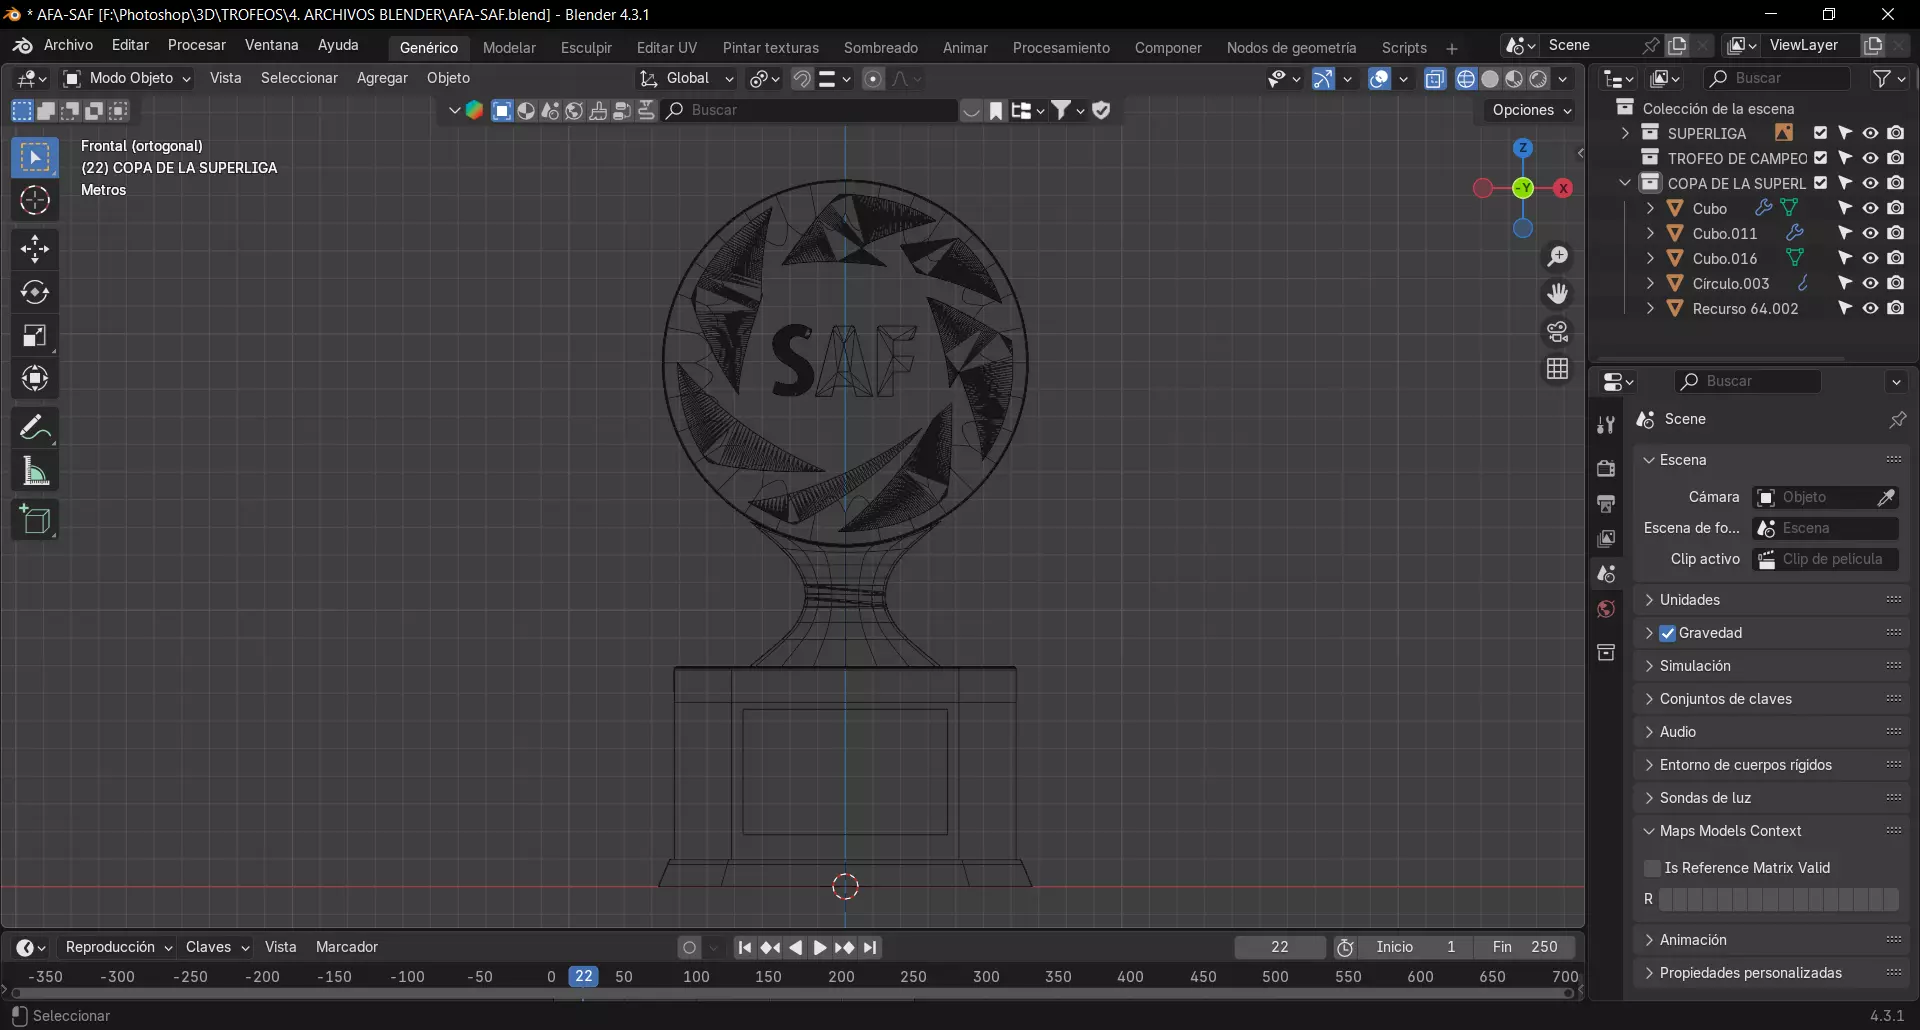Screen dimensions: 1920x1030
Task: Toggle auto keying record button
Action: (x=689, y=947)
